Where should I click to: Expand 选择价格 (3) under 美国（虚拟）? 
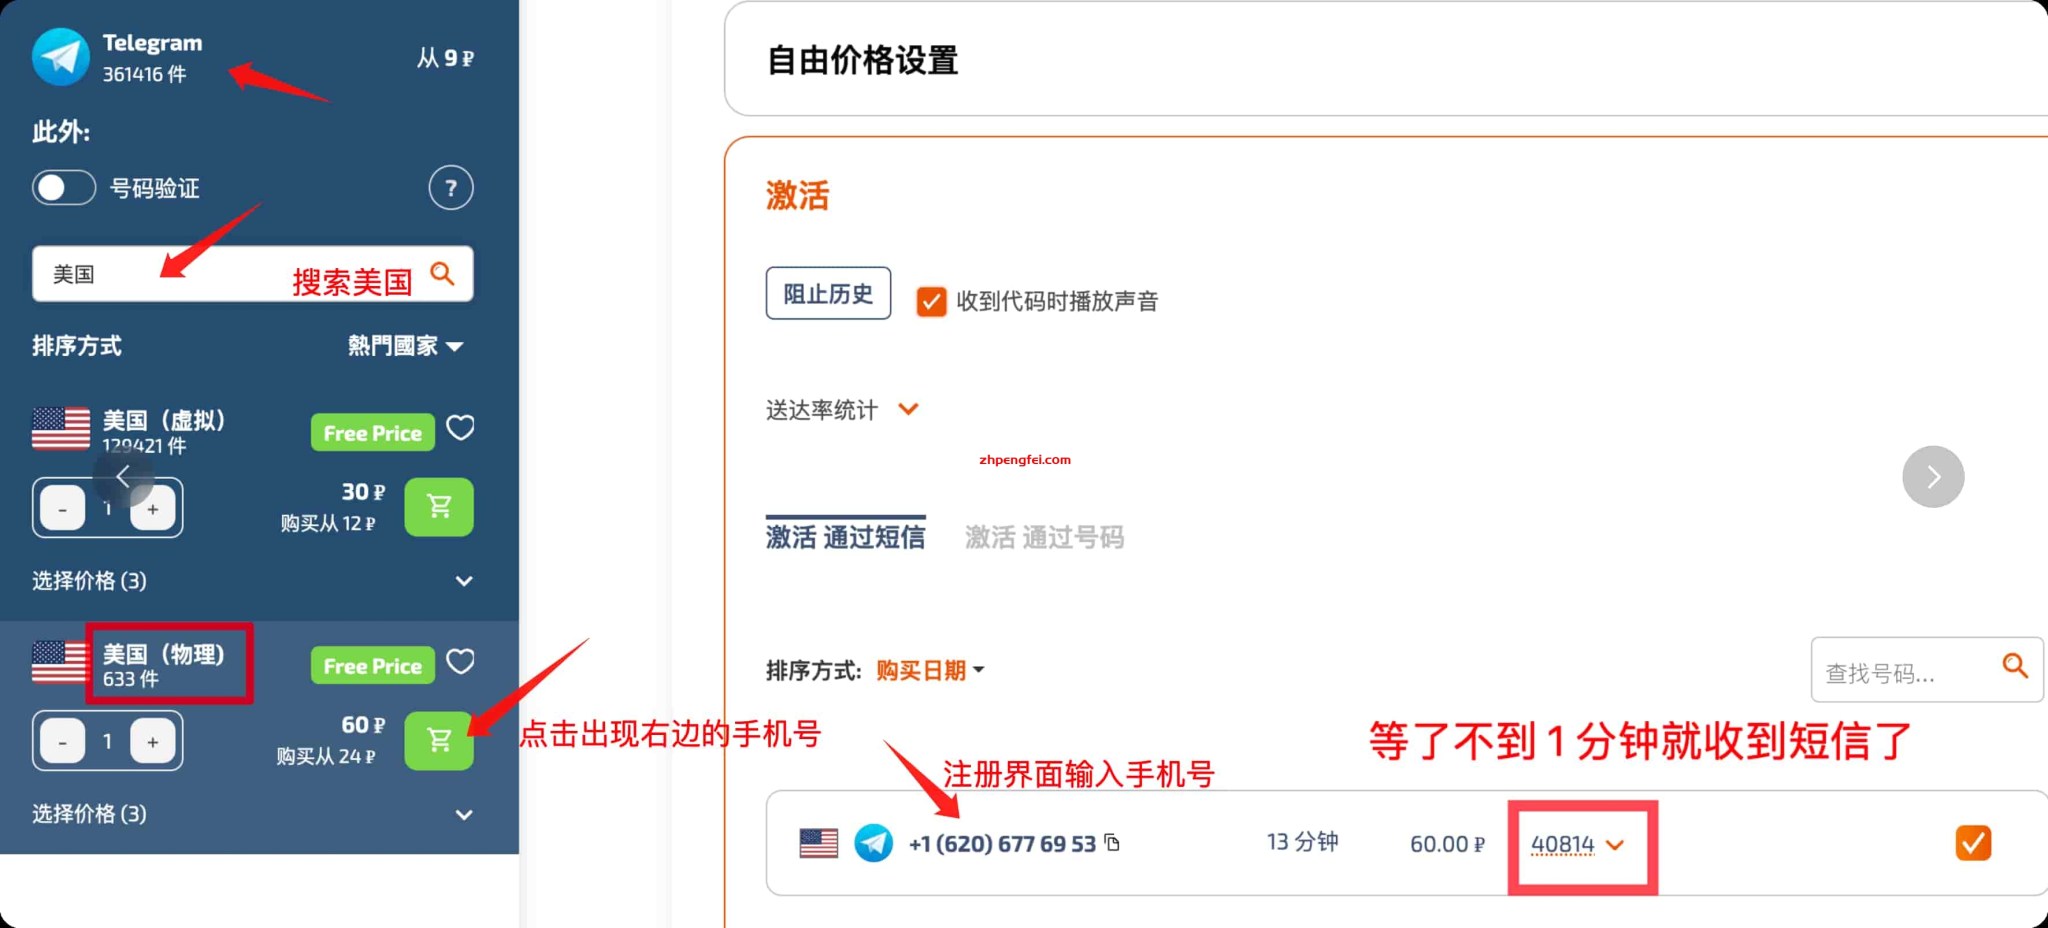[x=252, y=581]
